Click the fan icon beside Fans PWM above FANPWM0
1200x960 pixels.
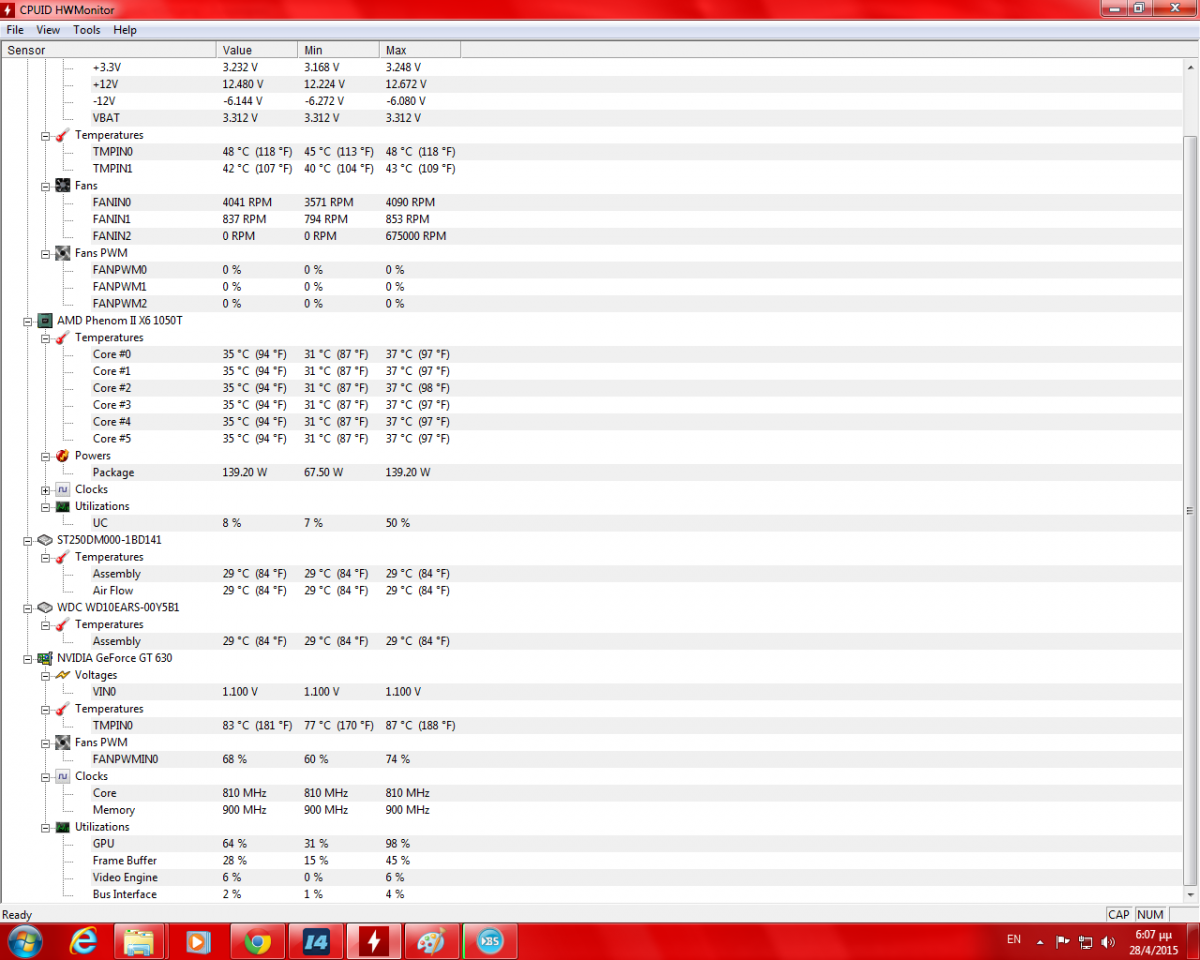(62, 254)
